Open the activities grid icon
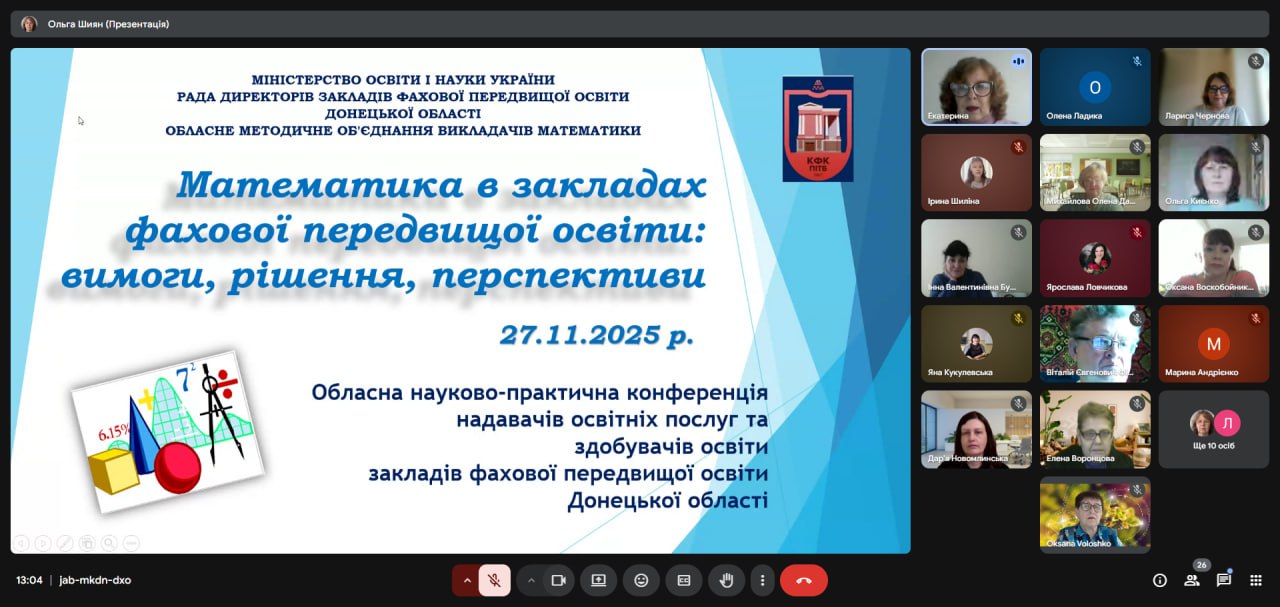The height and width of the screenshot is (607, 1280). point(1256,580)
